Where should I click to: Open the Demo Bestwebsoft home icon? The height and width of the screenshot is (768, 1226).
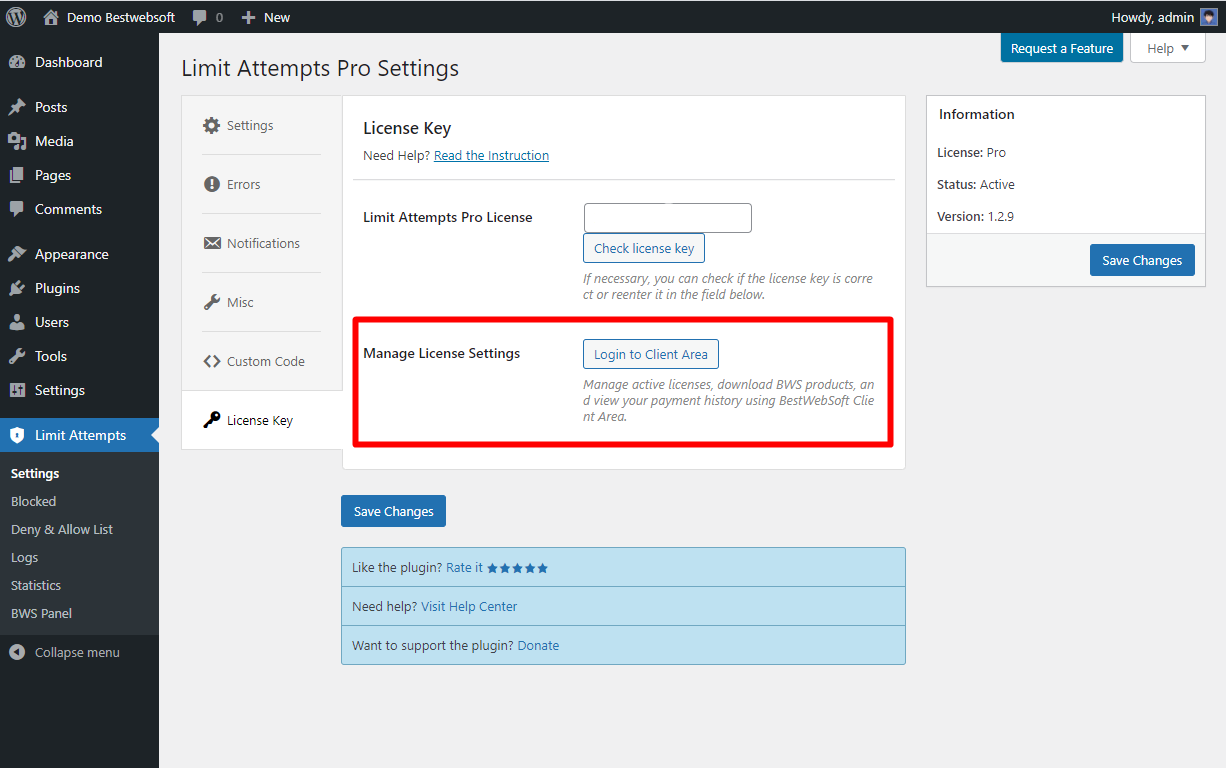pos(51,17)
